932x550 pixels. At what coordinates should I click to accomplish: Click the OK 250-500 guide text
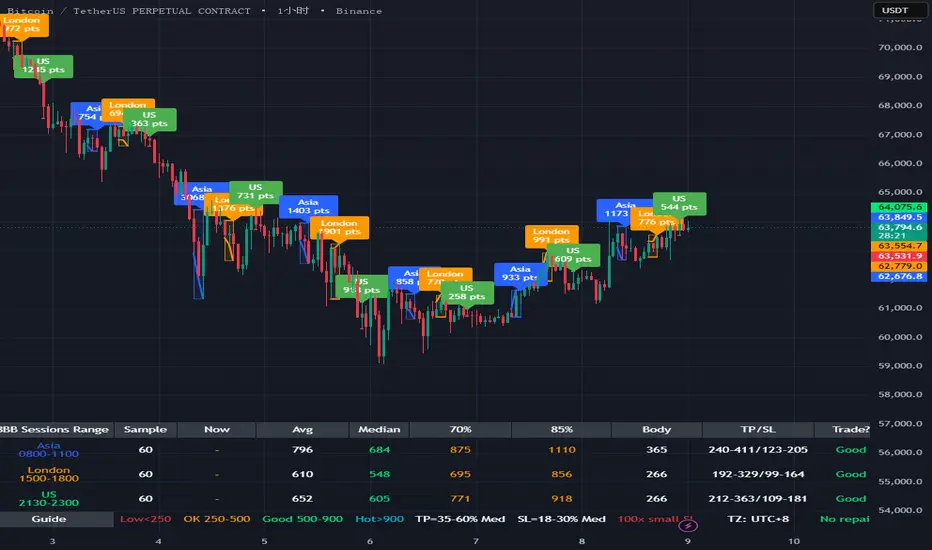point(217,518)
